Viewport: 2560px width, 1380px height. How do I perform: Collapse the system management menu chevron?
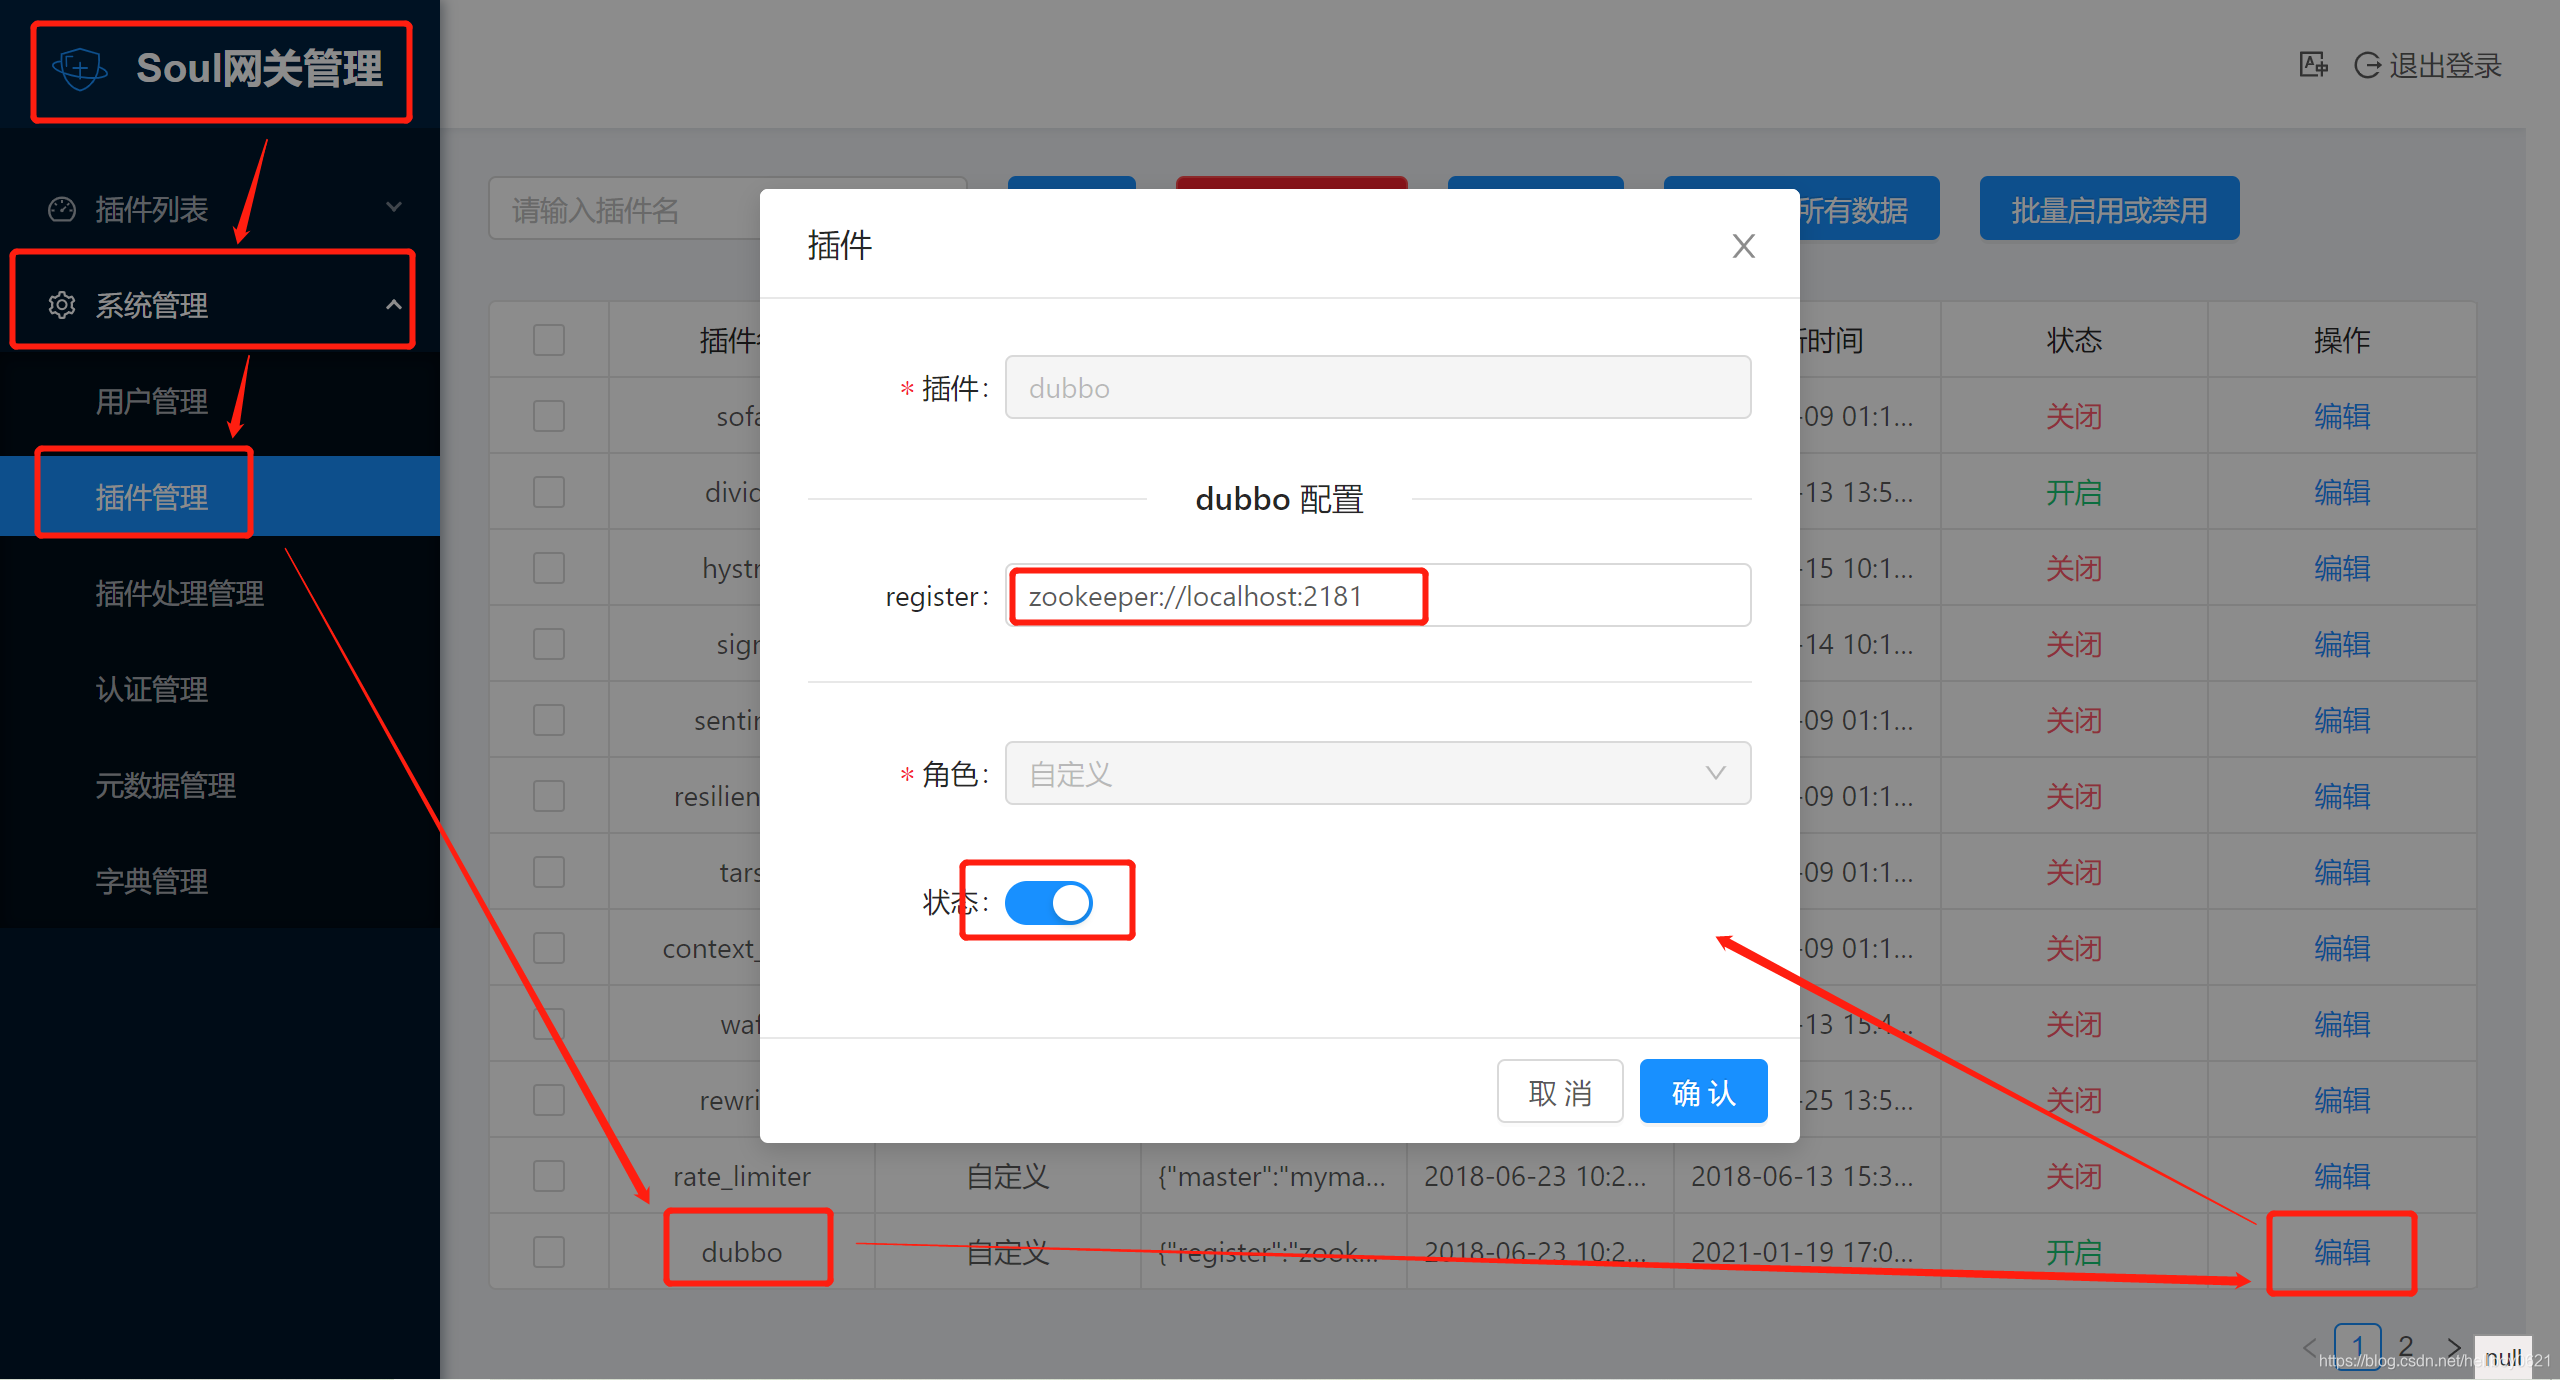pos(394,304)
